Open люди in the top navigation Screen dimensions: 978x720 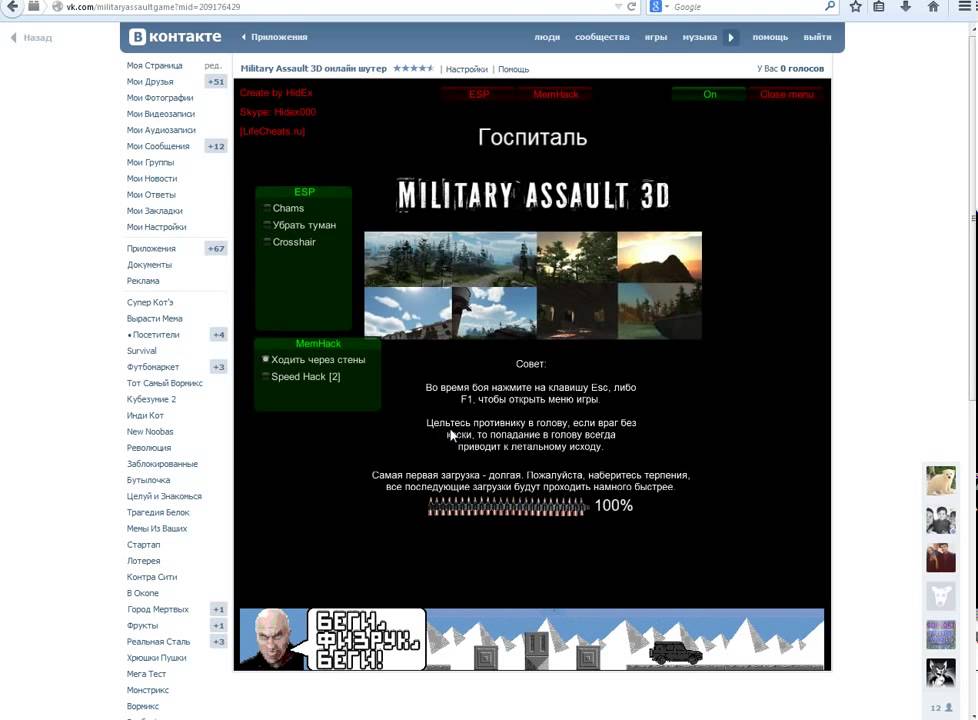tap(547, 37)
